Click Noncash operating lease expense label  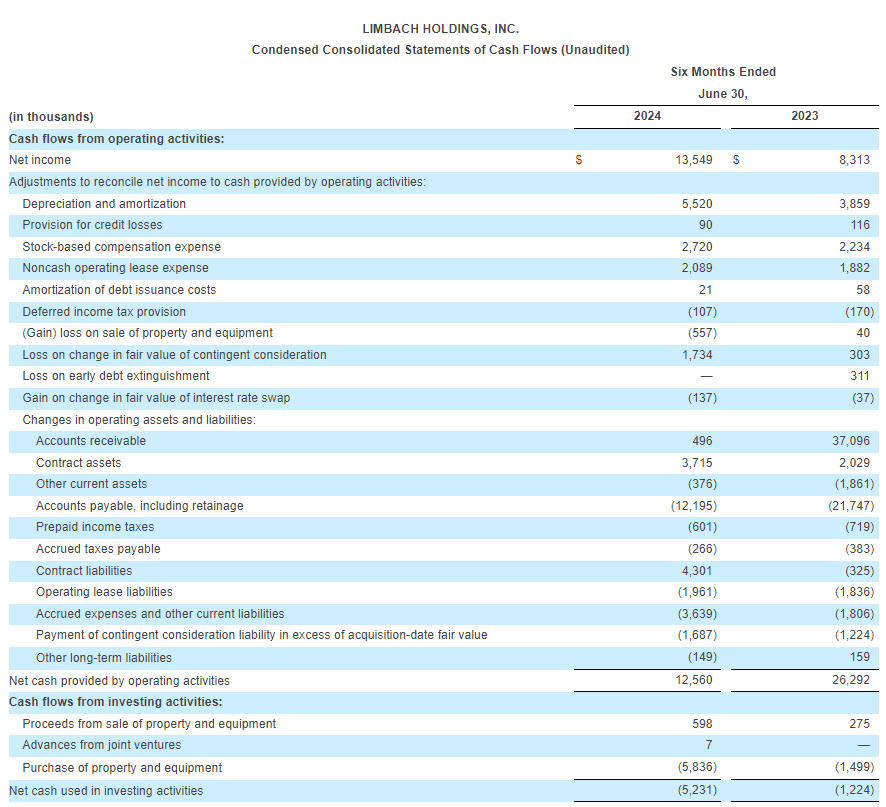pyautogui.click(x=115, y=268)
